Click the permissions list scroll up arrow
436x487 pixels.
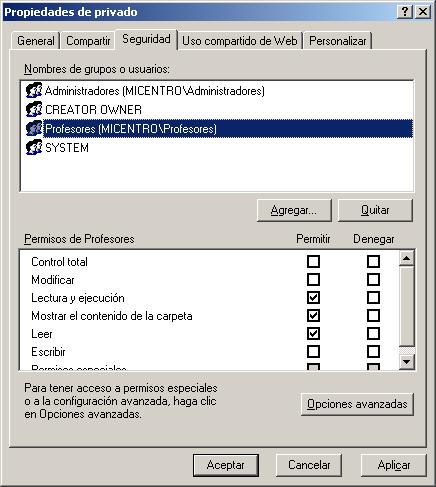pos(407,258)
